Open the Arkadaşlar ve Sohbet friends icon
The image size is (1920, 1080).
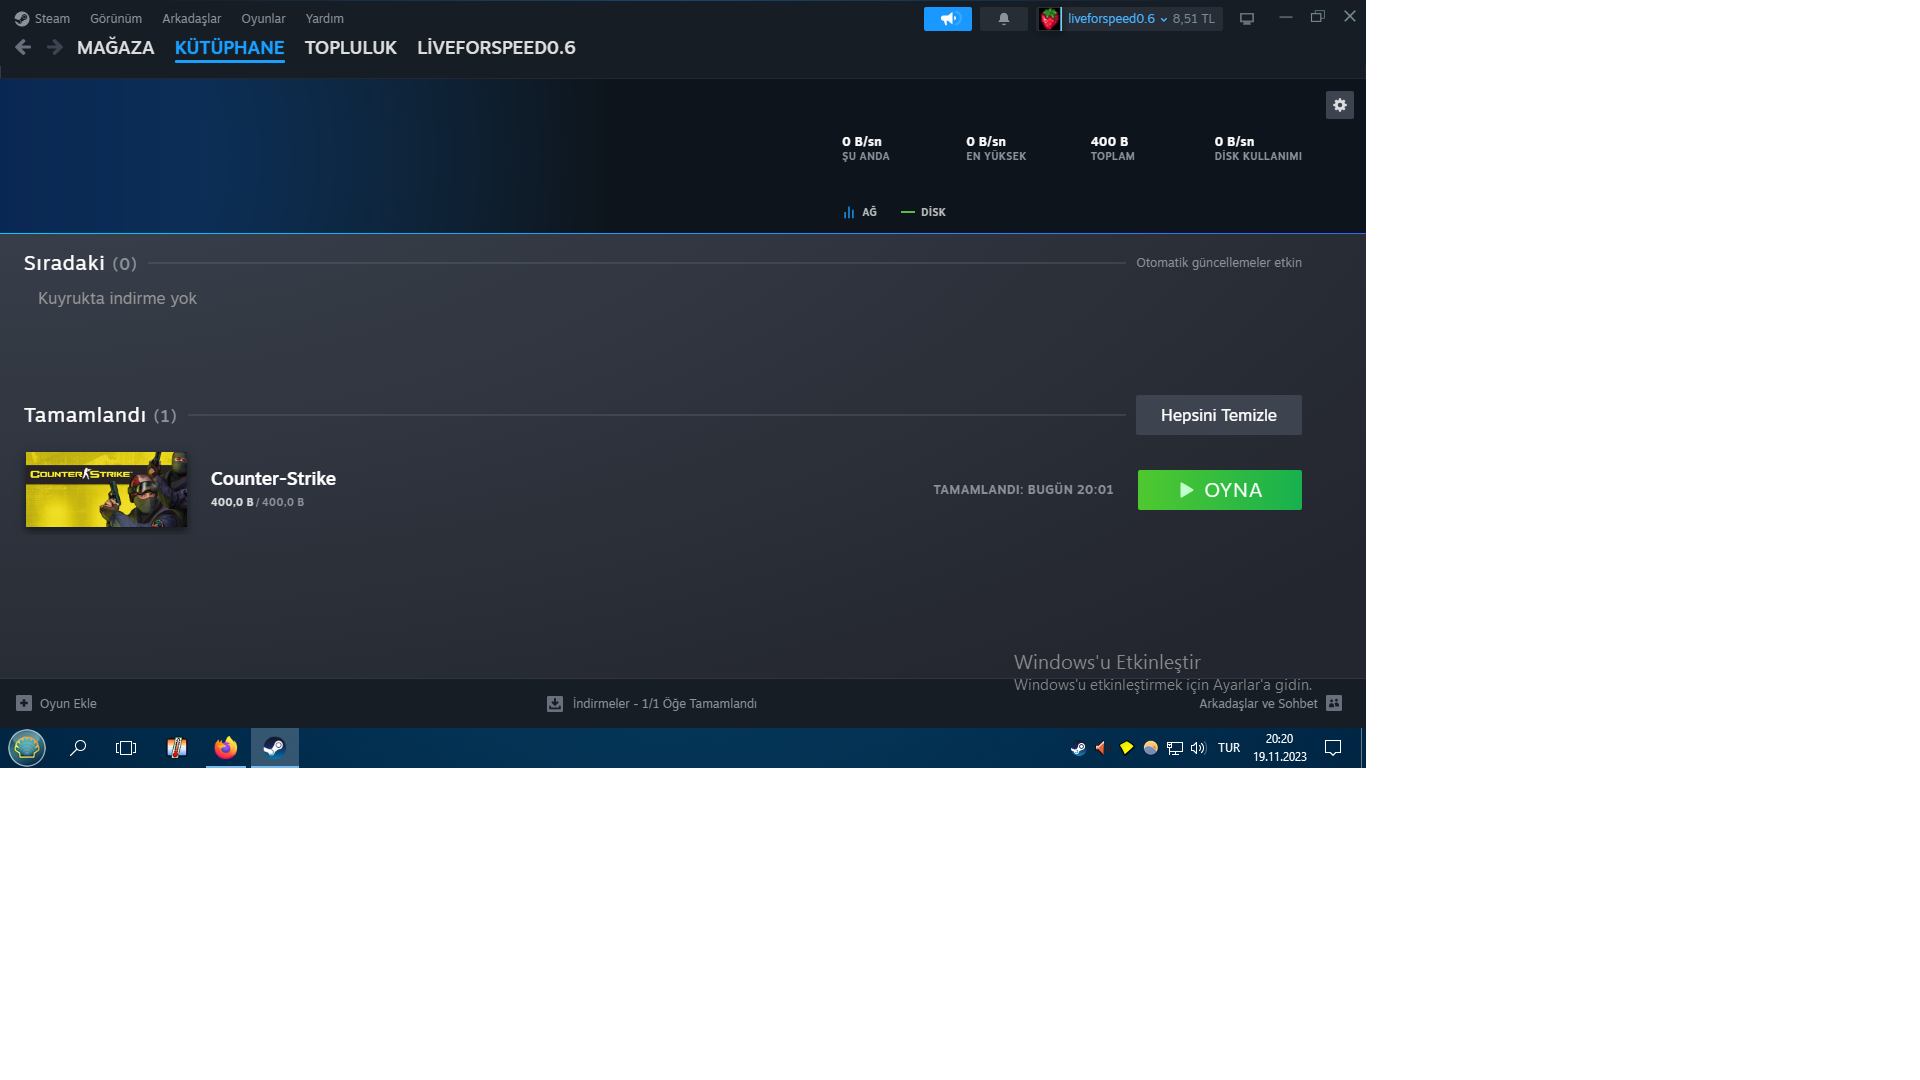[1333, 703]
